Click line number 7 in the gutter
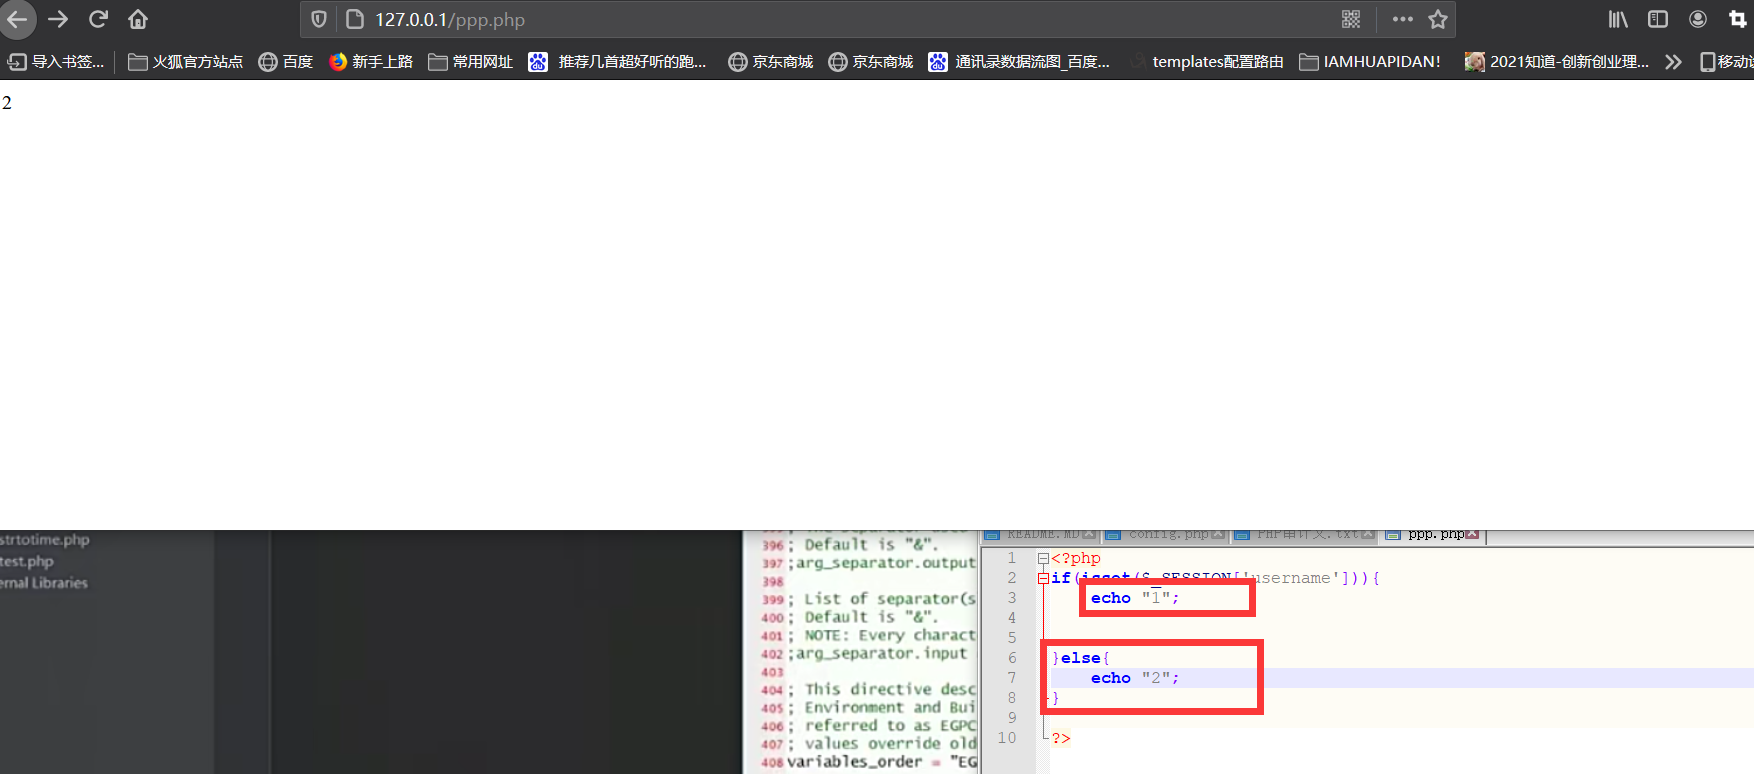The image size is (1754, 774). (1012, 678)
